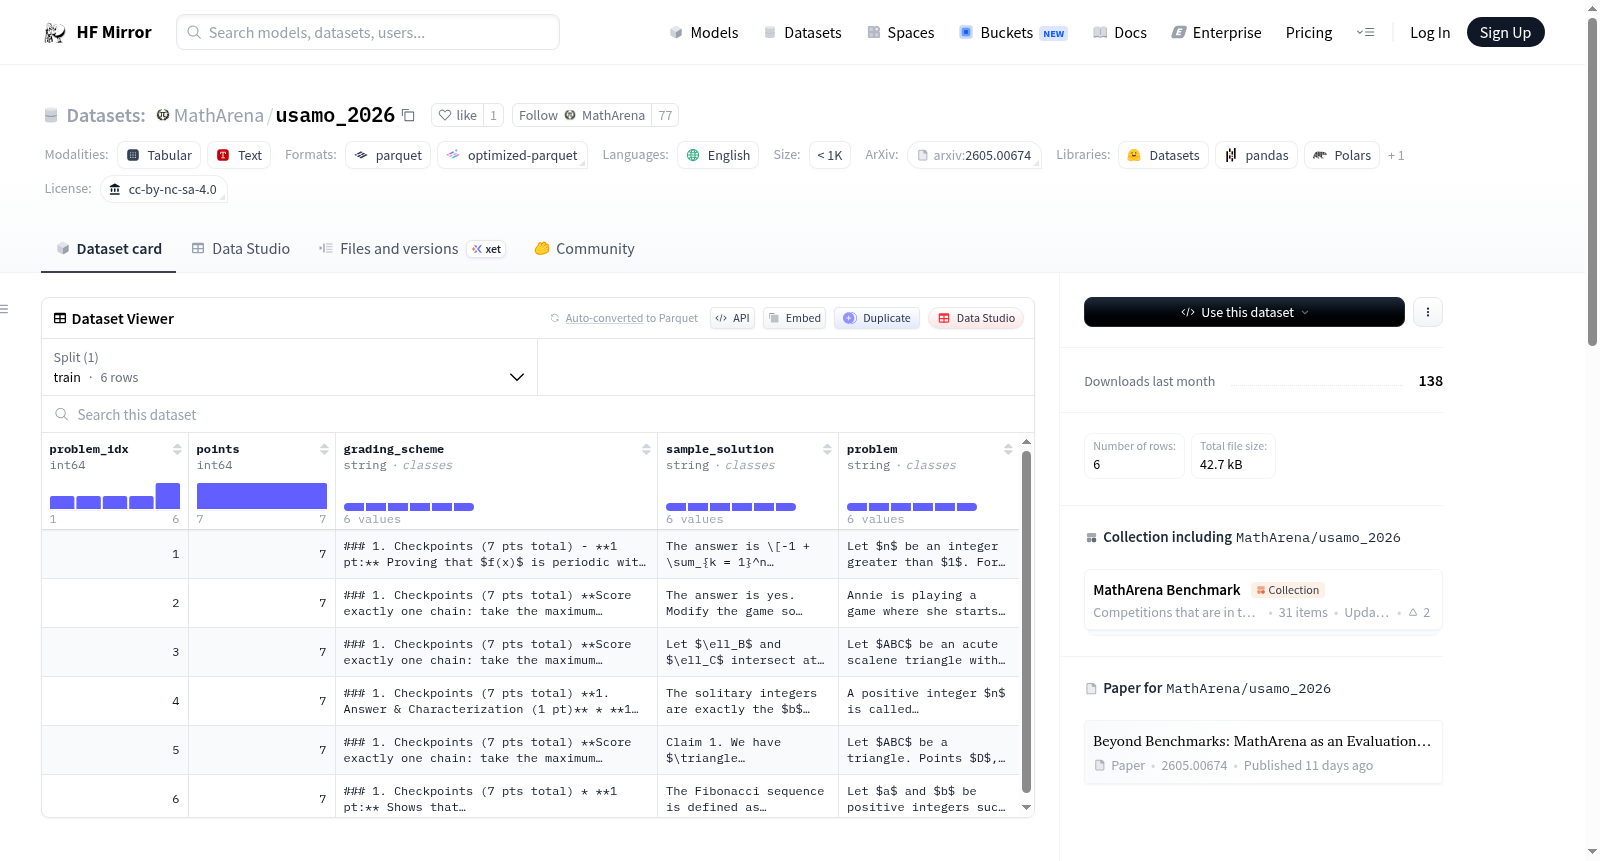1600x861 pixels.
Task: Open the arxiv:2605.00674 tag
Action: [974, 155]
